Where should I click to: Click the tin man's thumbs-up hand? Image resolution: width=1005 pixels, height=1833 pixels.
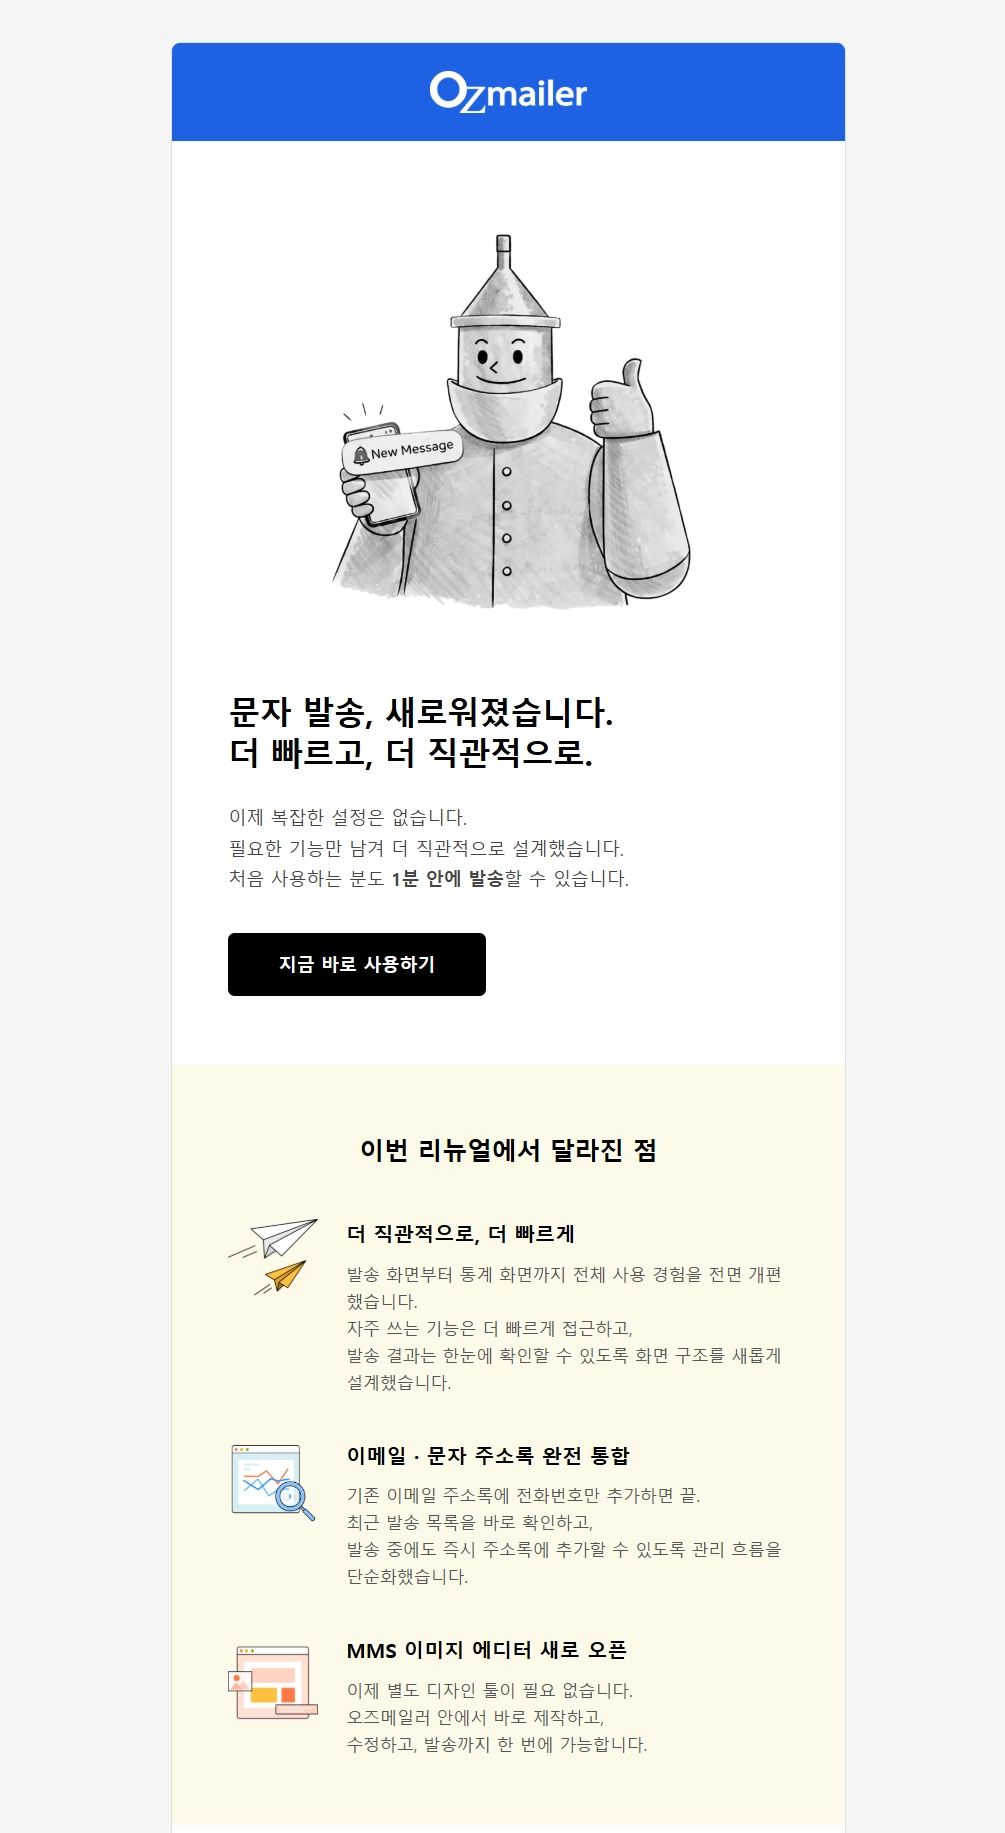click(x=620, y=396)
